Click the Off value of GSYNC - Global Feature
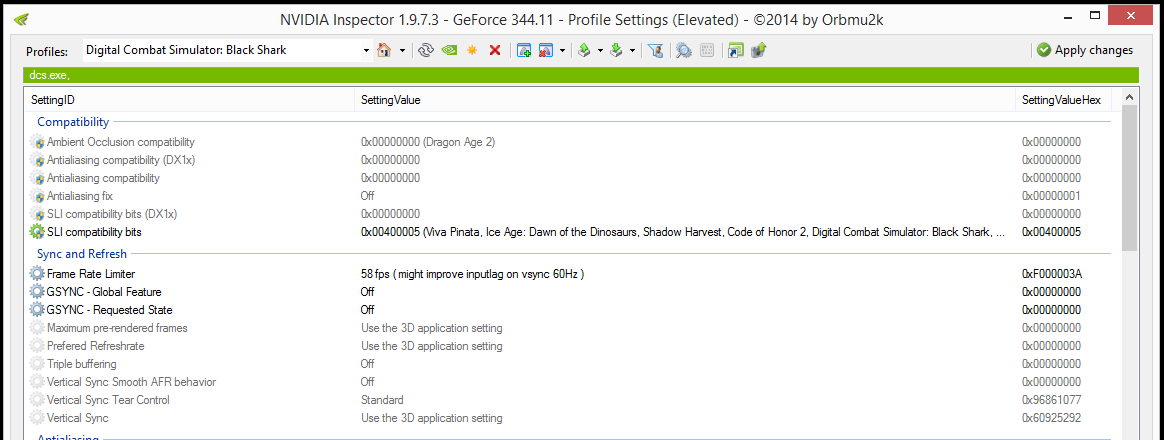1164x440 pixels. 367,292
